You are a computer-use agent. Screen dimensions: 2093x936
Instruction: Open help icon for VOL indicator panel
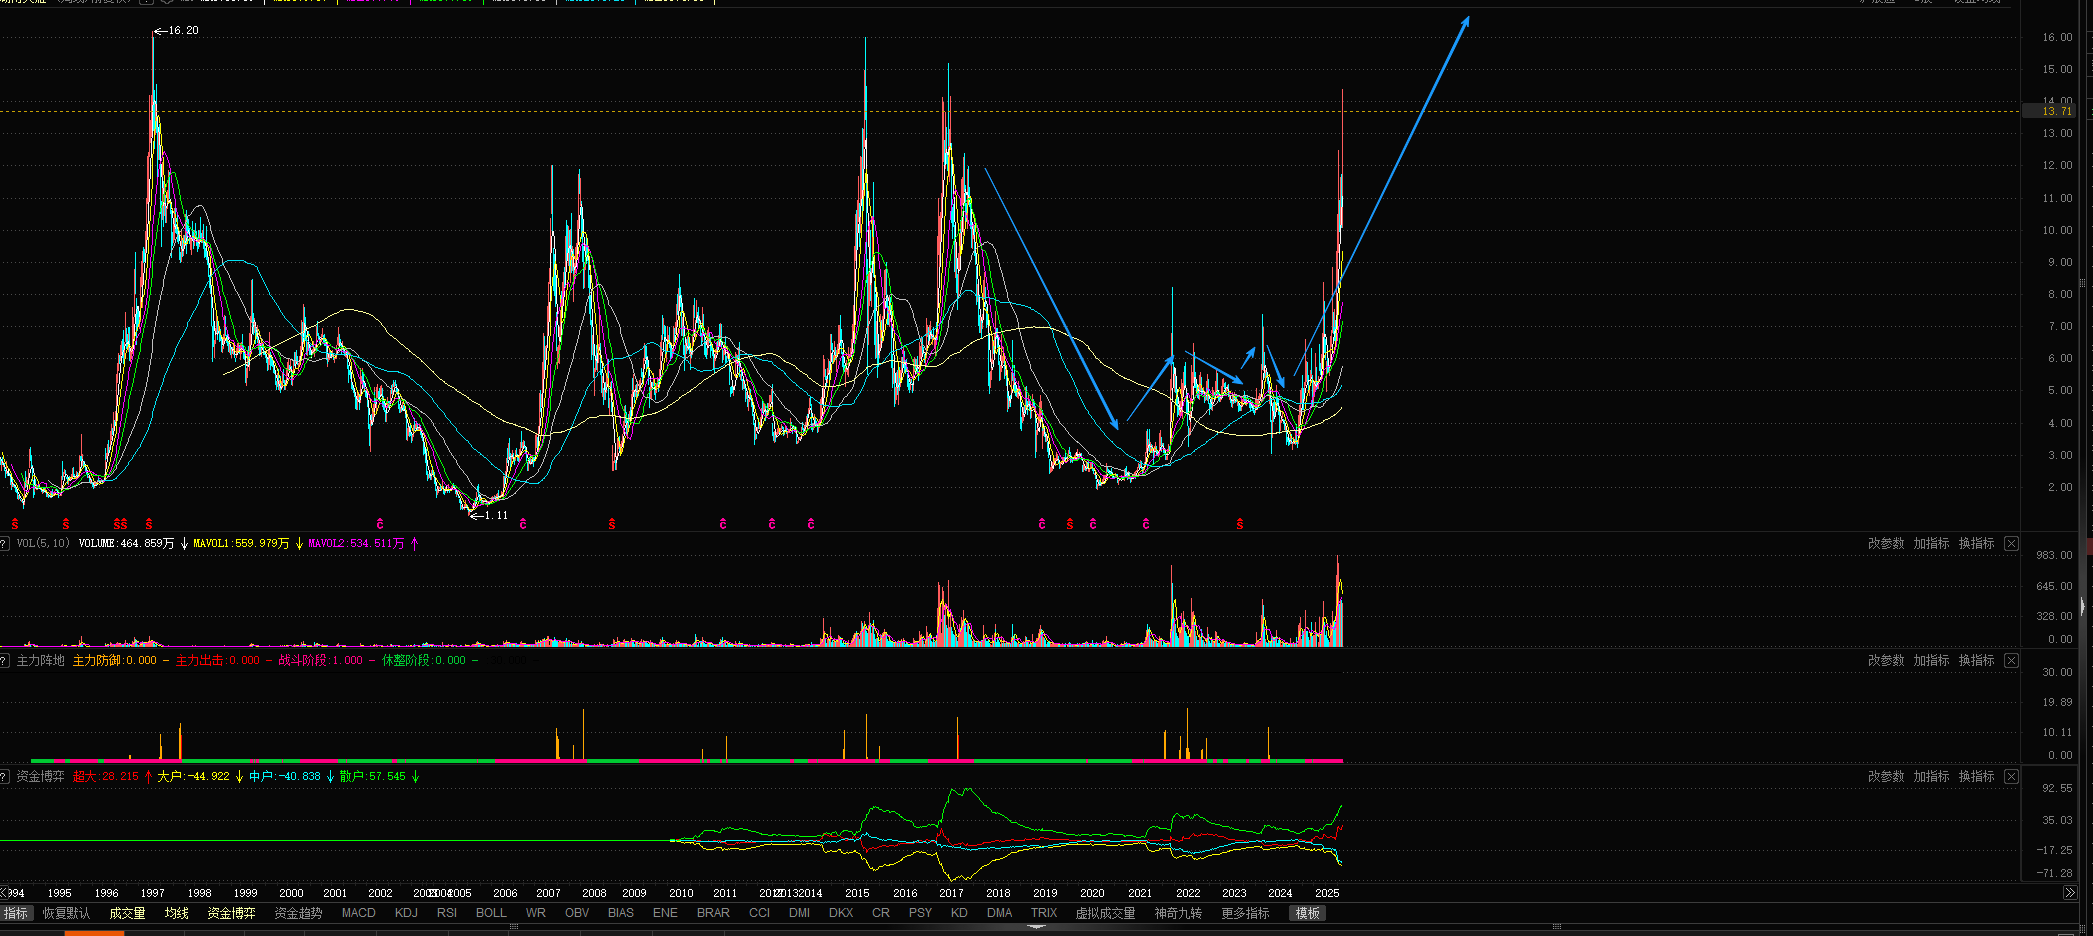tap(5, 543)
